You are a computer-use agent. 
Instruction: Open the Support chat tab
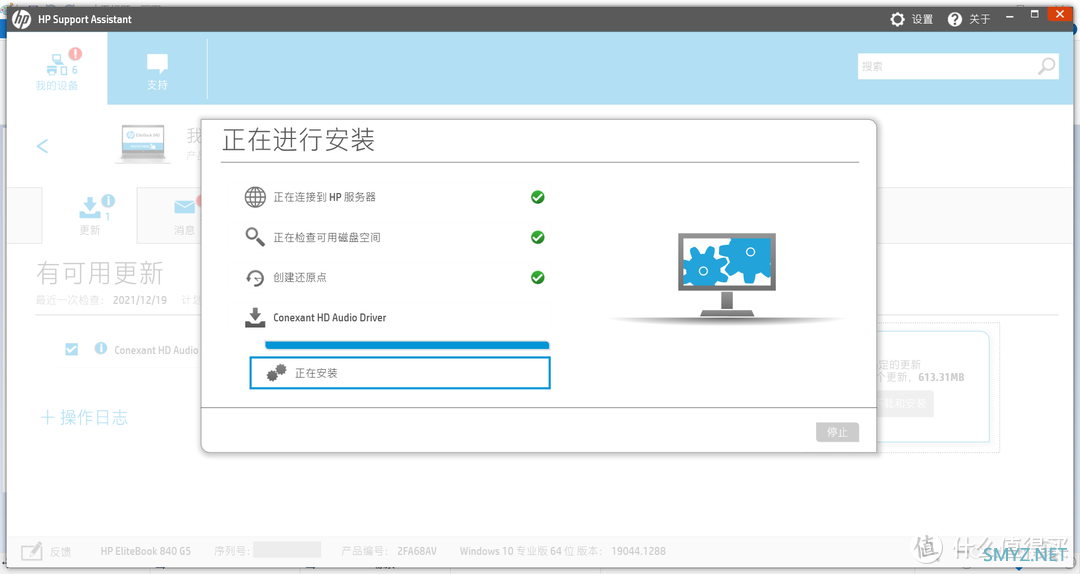[157, 72]
